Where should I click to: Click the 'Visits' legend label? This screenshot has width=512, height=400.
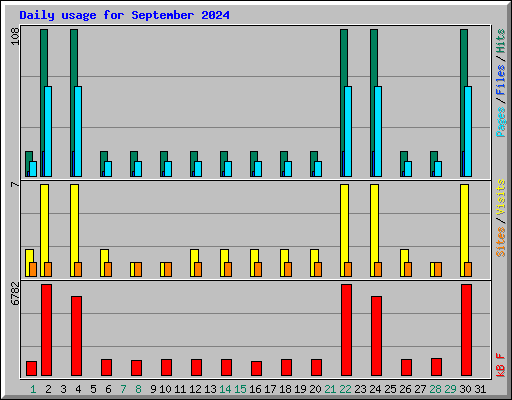point(501,198)
